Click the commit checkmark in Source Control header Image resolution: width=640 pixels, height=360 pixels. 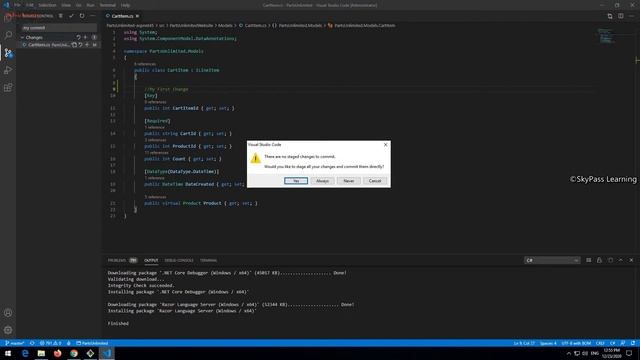(x=71, y=16)
